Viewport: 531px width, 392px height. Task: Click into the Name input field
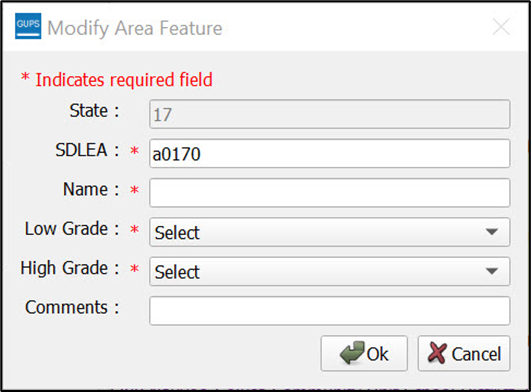330,193
